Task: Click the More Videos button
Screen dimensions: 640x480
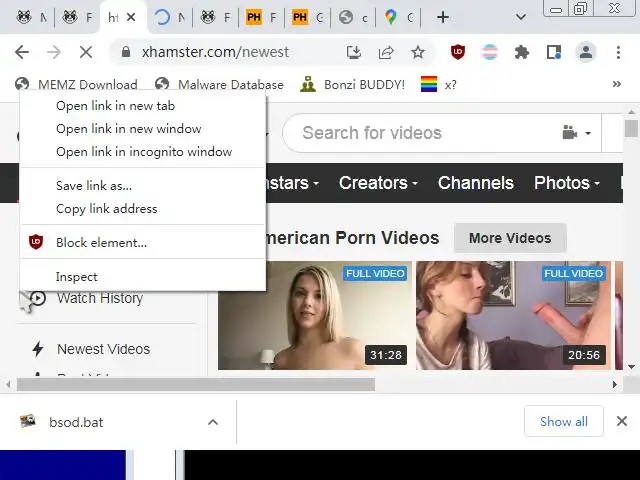Action: point(510,238)
